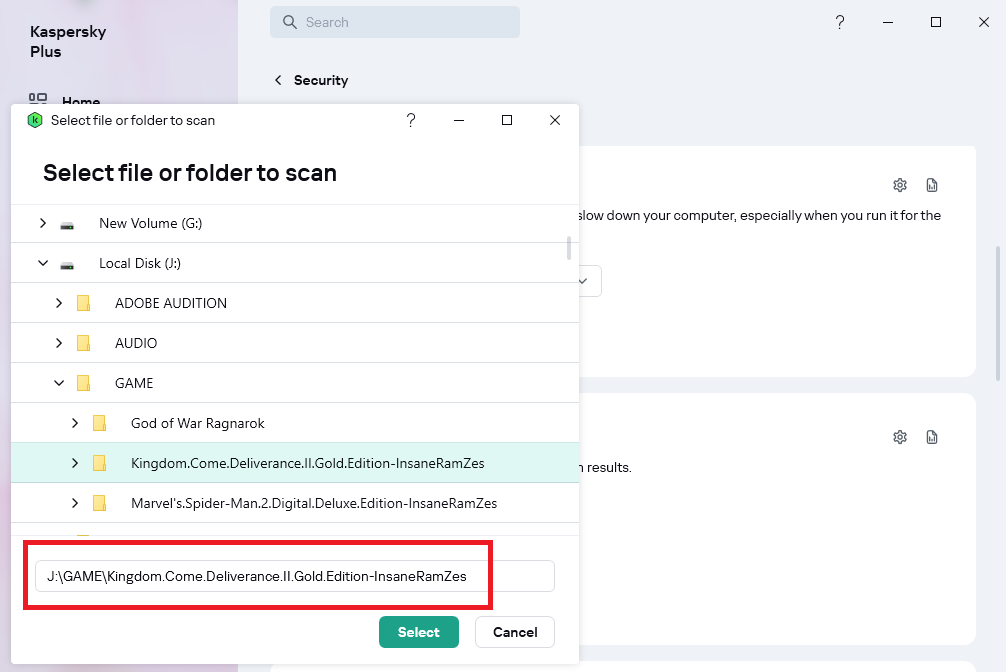Click the magnifier icon in Search box

pyautogui.click(x=290, y=22)
